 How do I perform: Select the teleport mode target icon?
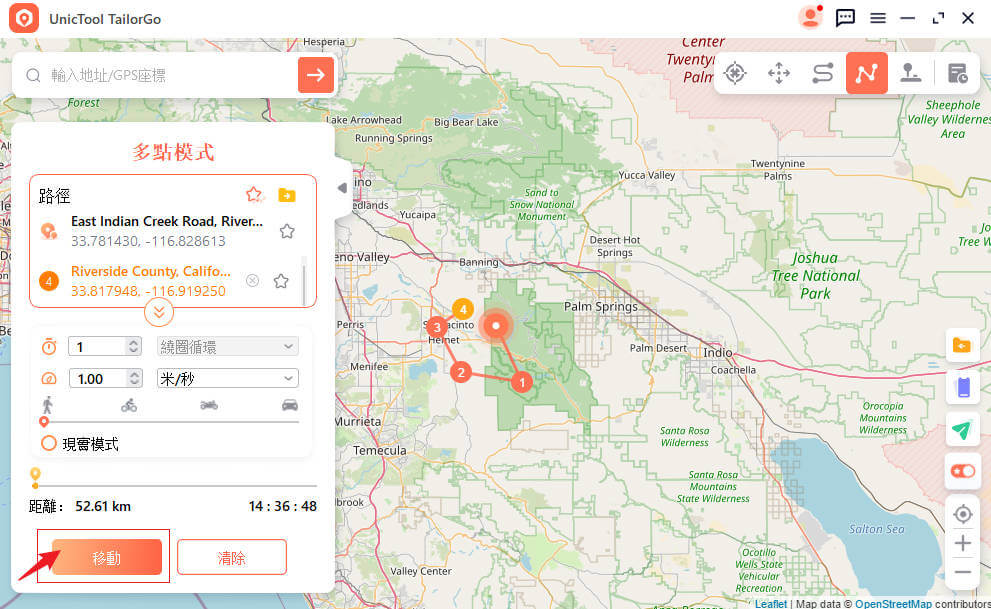[735, 73]
